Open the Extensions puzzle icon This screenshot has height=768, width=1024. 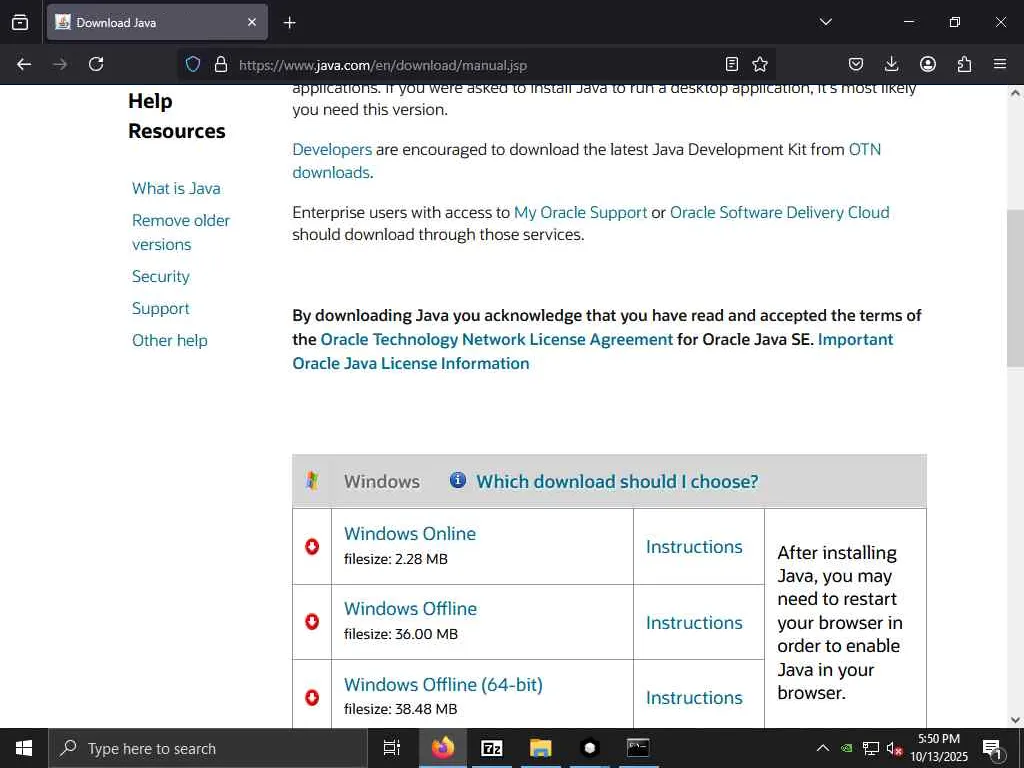pyautogui.click(x=964, y=64)
